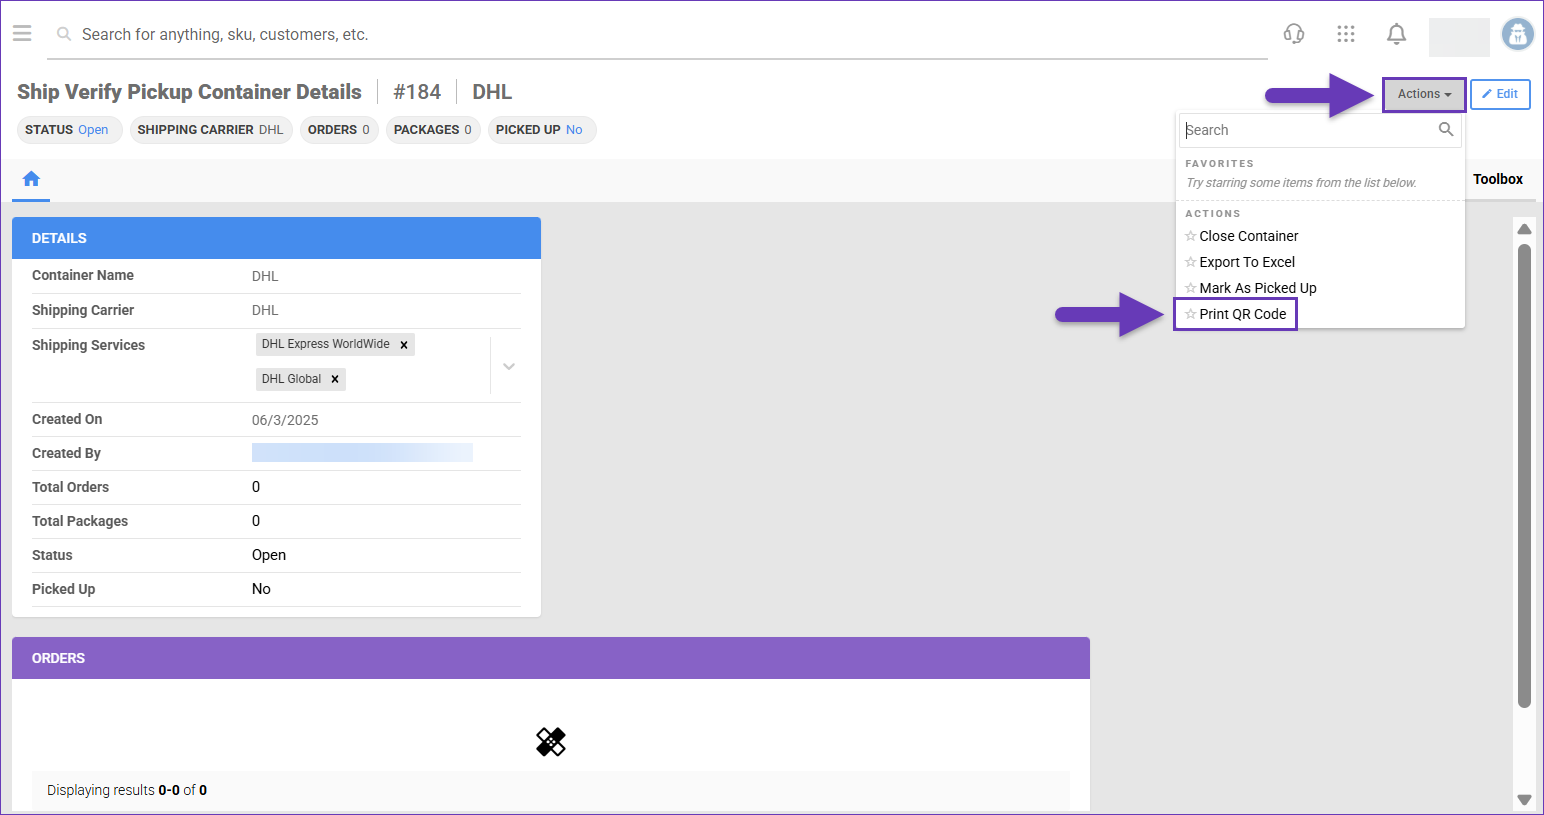Click the ORDERS 0 badge
Image resolution: width=1544 pixels, height=815 pixels.
tap(339, 130)
